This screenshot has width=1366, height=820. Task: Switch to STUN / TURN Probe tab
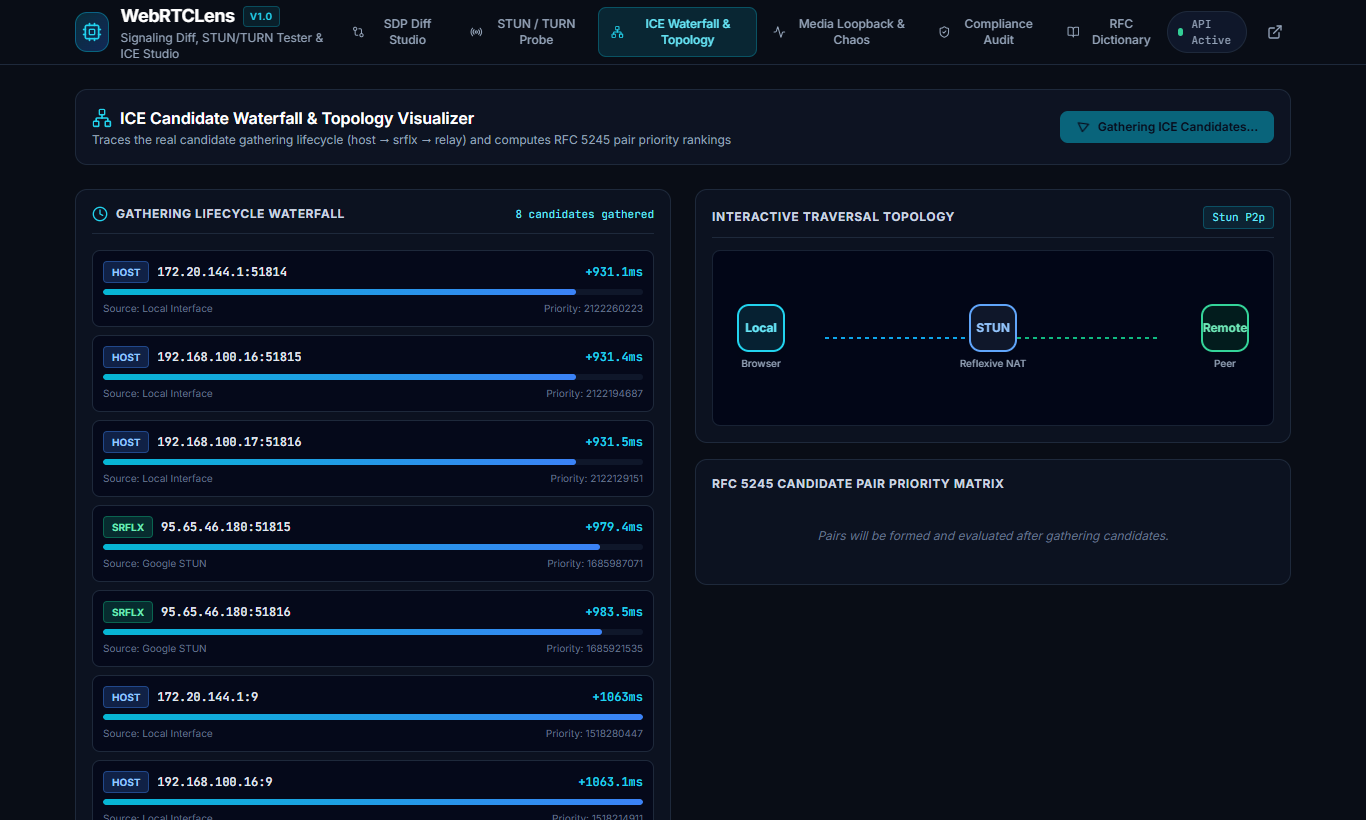pos(526,32)
